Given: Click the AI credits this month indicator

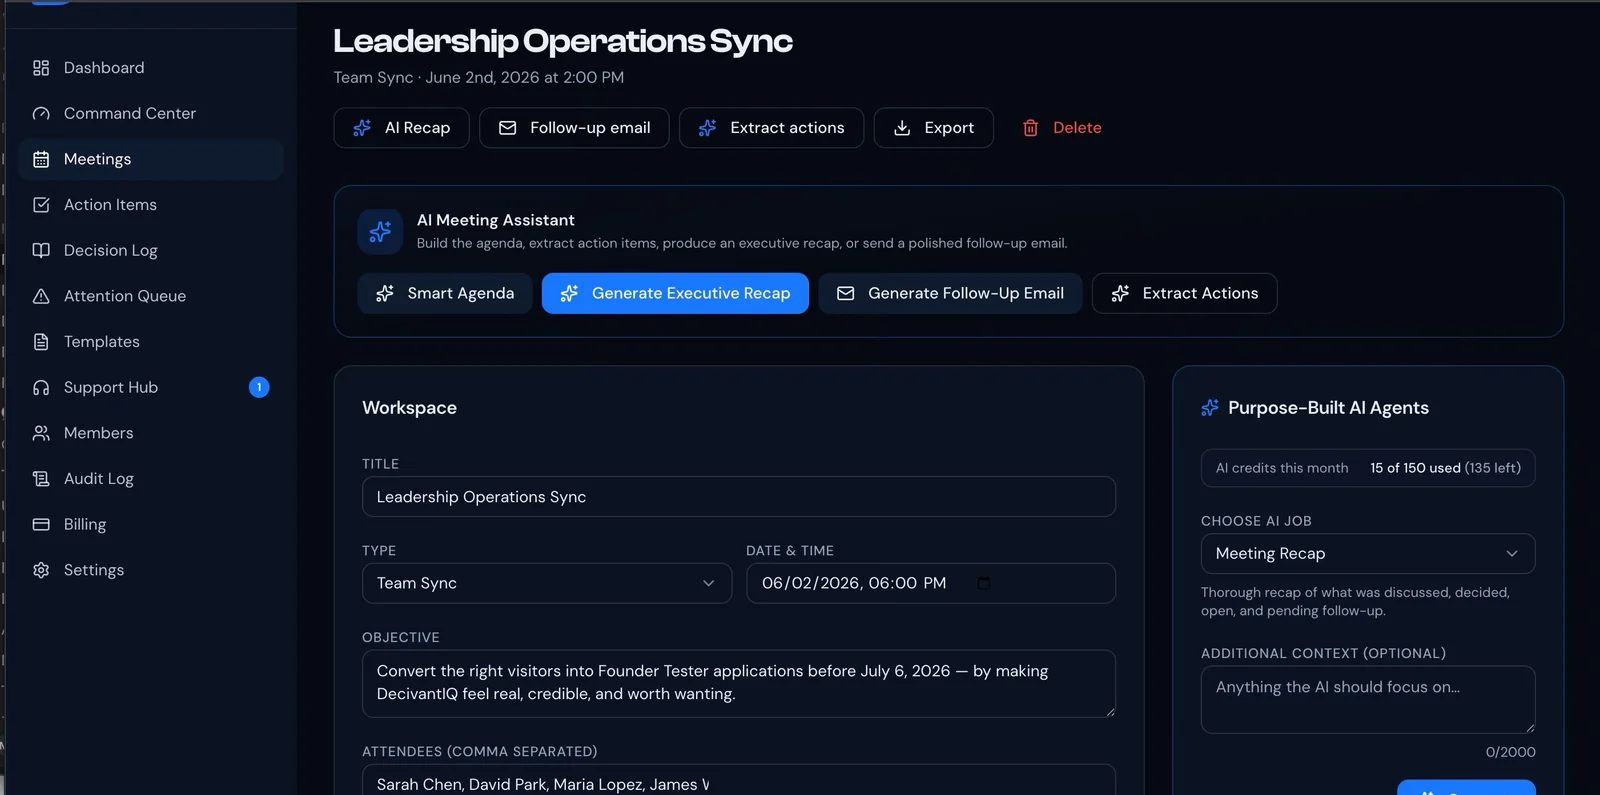Looking at the screenshot, I should coord(1368,468).
